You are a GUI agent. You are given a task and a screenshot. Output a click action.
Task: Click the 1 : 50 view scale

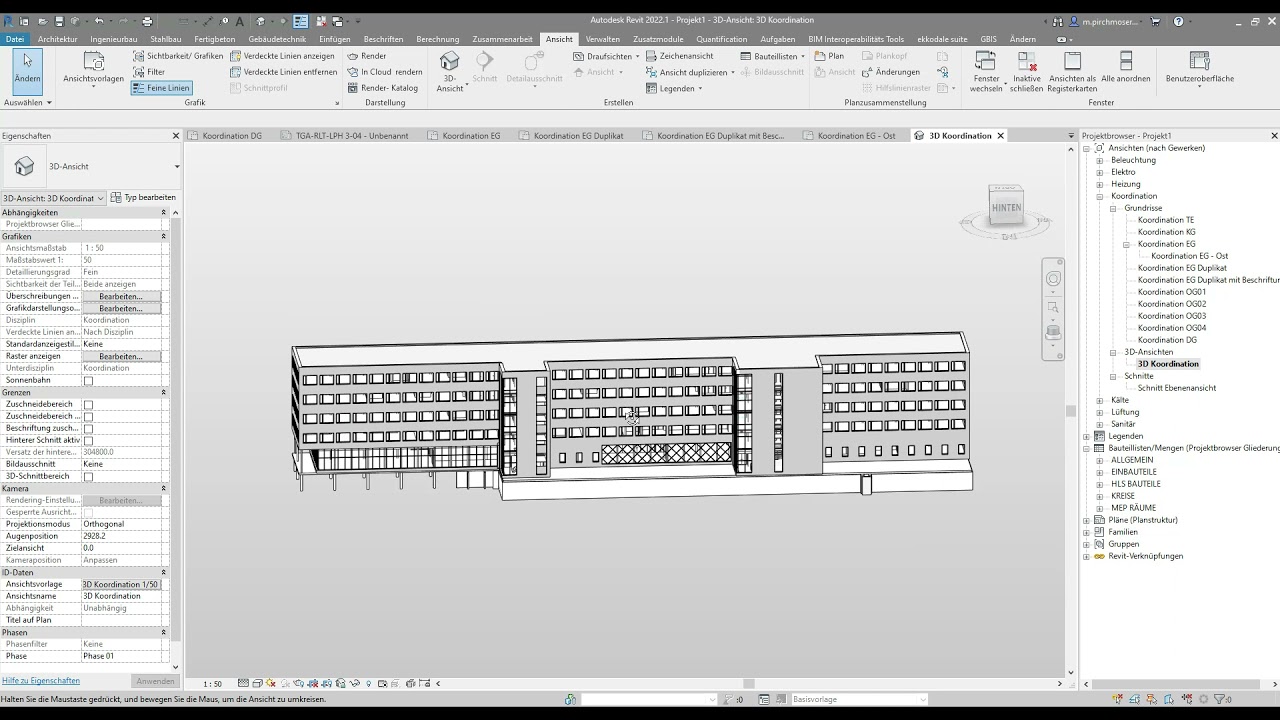coord(212,684)
